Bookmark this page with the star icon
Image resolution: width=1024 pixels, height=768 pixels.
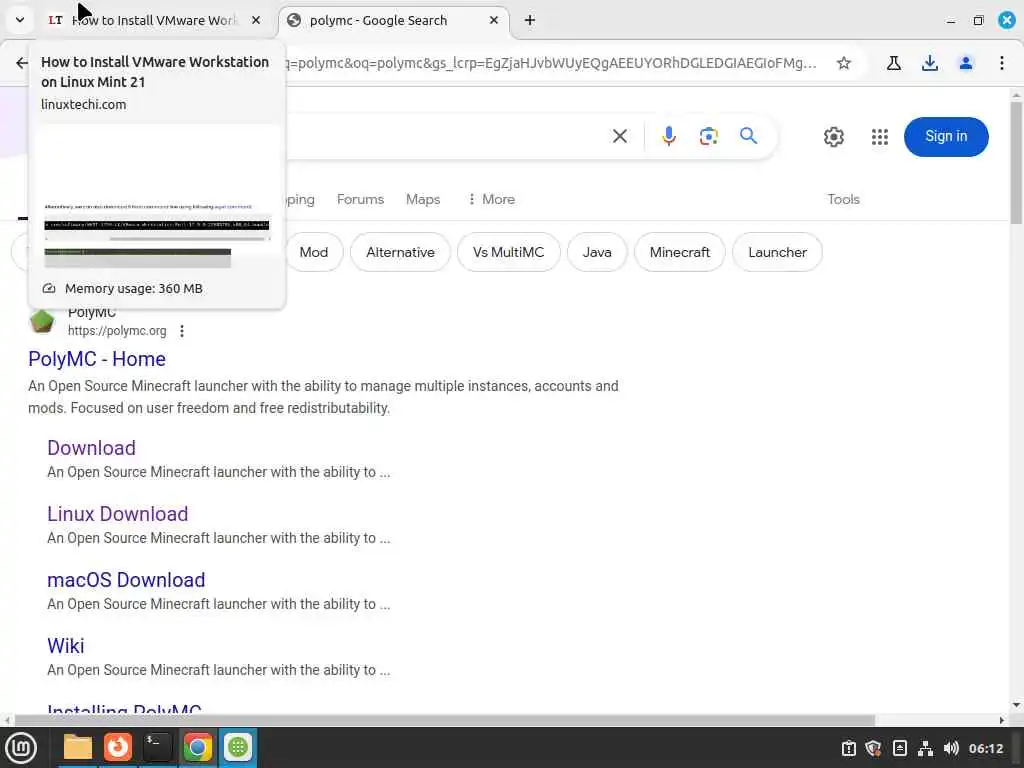click(844, 63)
